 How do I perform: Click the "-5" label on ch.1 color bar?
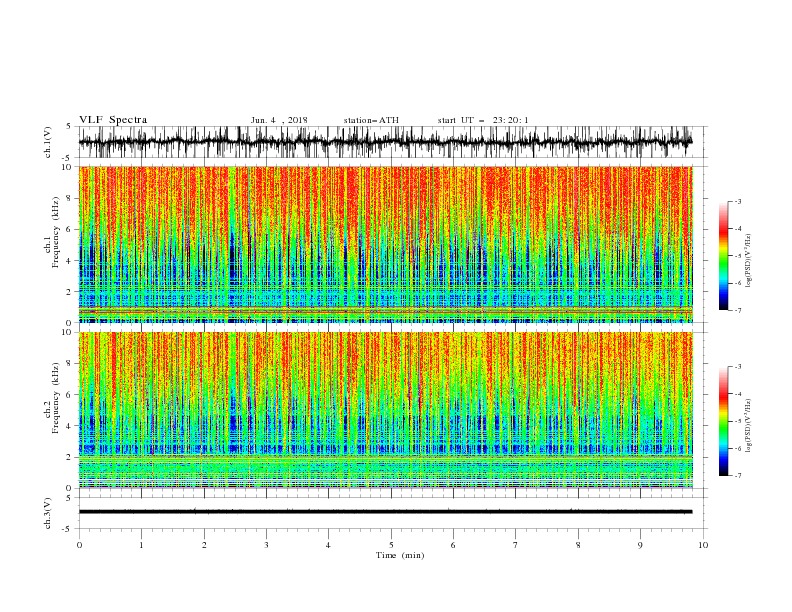tap(737, 256)
